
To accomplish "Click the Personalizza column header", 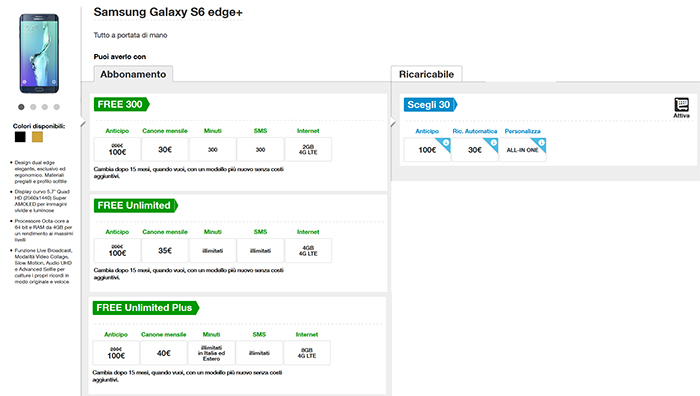I will pyautogui.click(x=522, y=131).
